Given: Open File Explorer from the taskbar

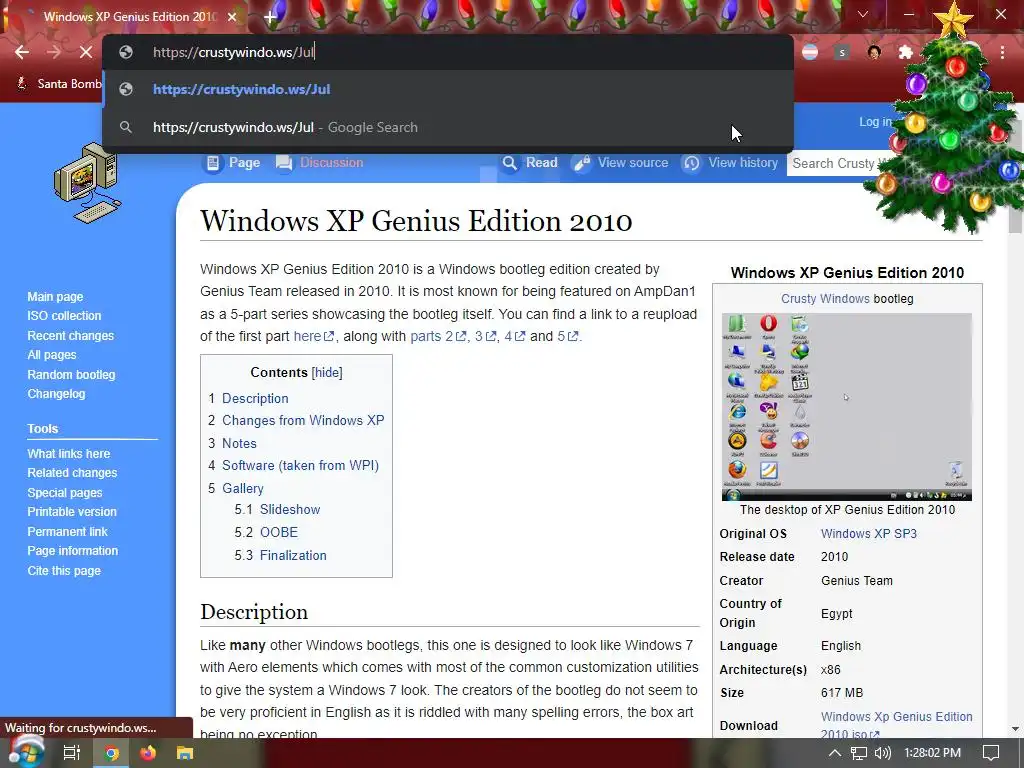Looking at the screenshot, I should pos(185,753).
